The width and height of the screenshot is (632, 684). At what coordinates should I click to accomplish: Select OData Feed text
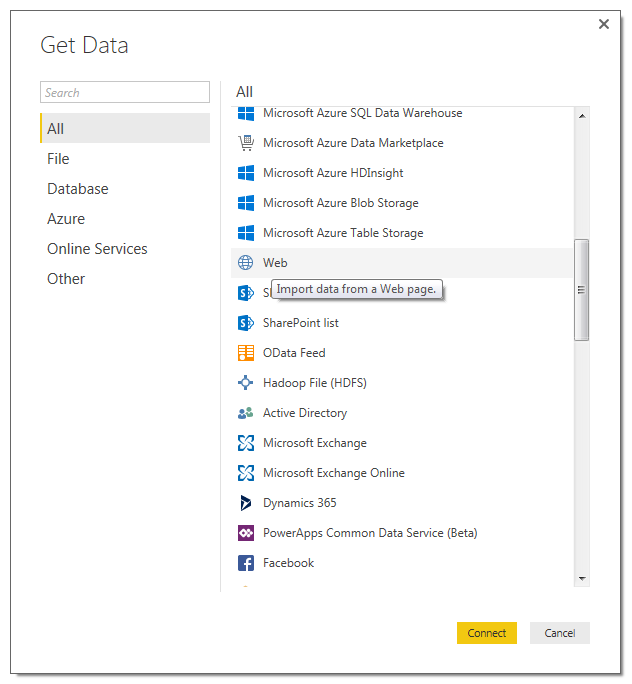pos(294,353)
